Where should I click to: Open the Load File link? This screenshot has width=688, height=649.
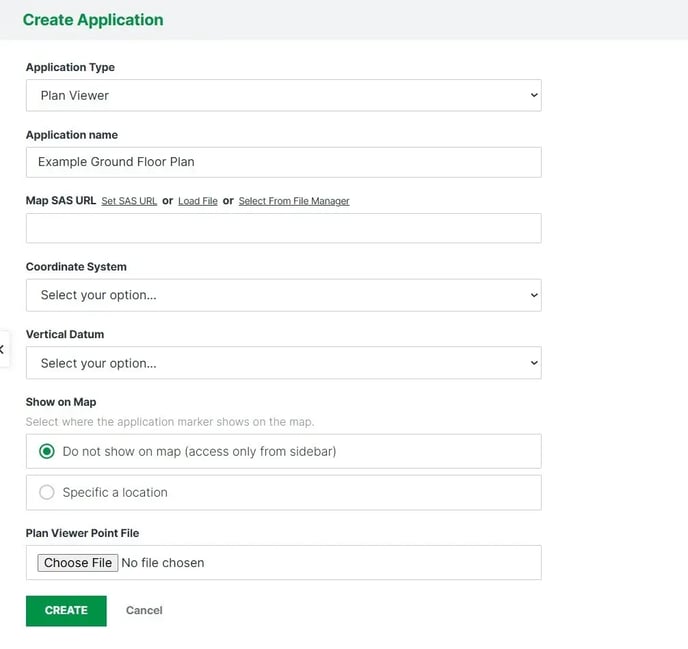tap(197, 201)
